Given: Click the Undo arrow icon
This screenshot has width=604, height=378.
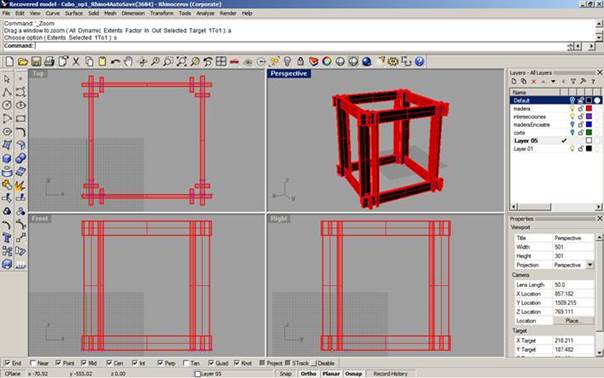Looking at the screenshot, I should [115, 62].
